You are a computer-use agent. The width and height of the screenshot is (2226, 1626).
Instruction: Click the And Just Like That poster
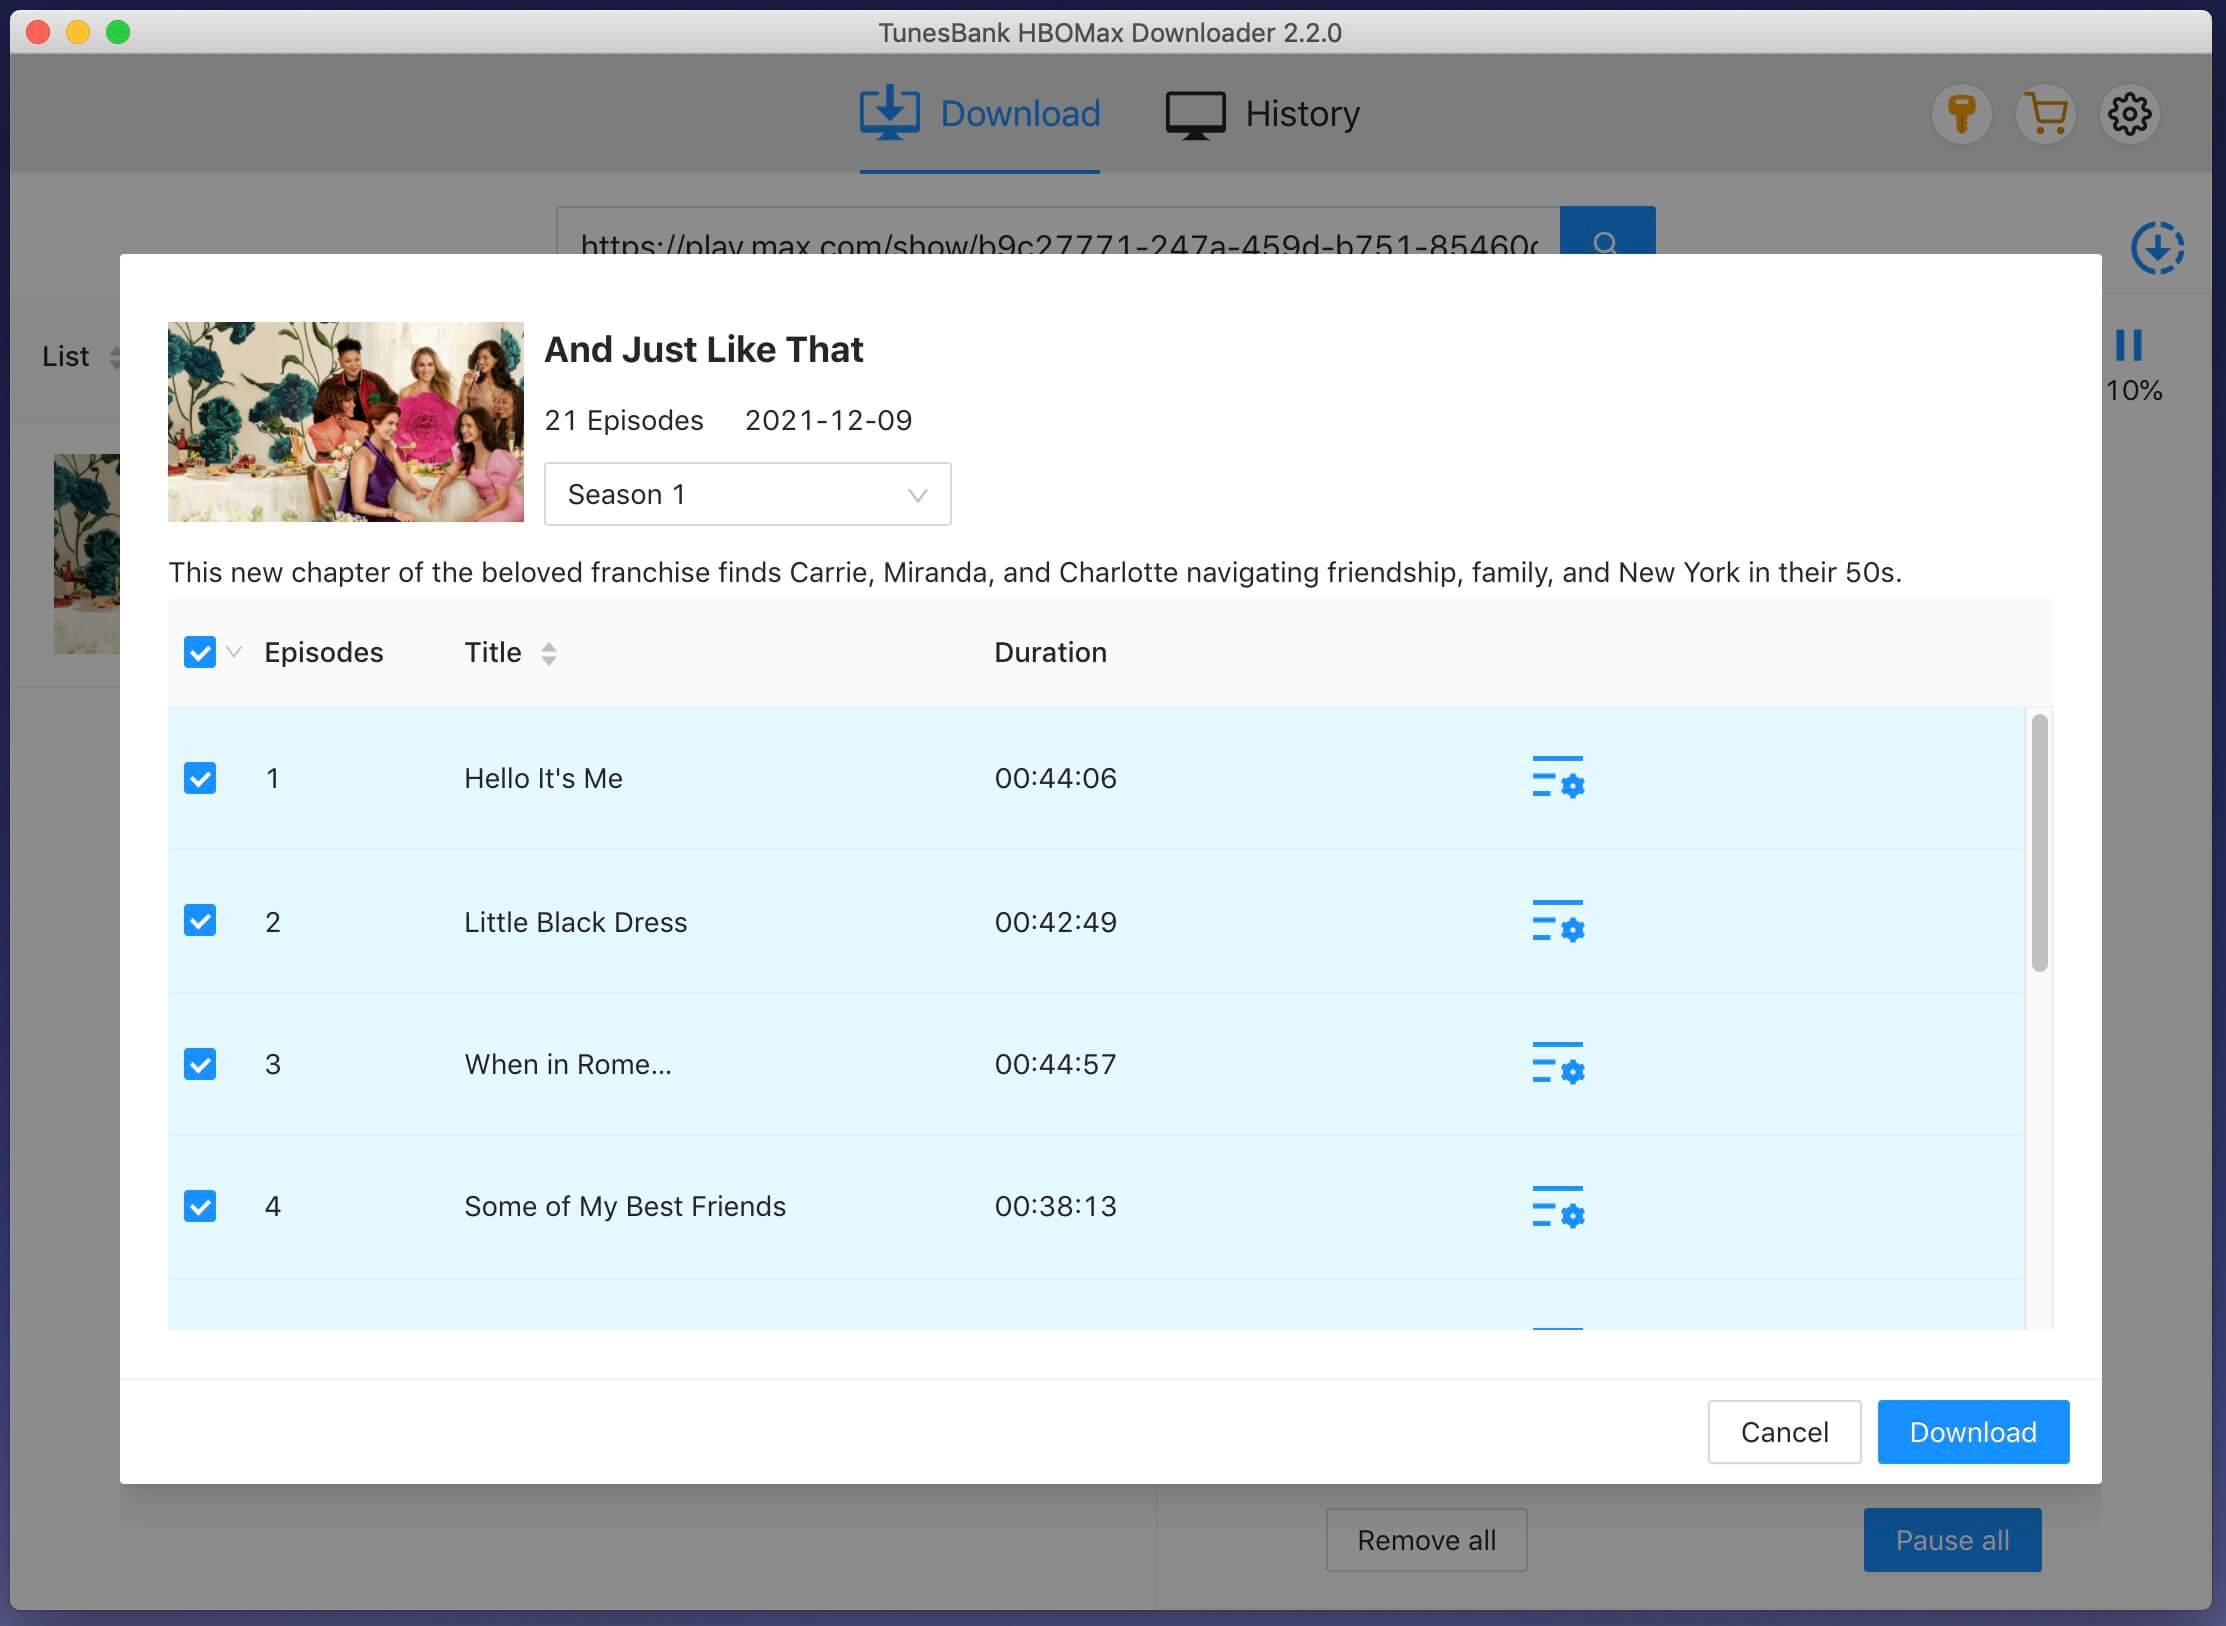tap(346, 422)
